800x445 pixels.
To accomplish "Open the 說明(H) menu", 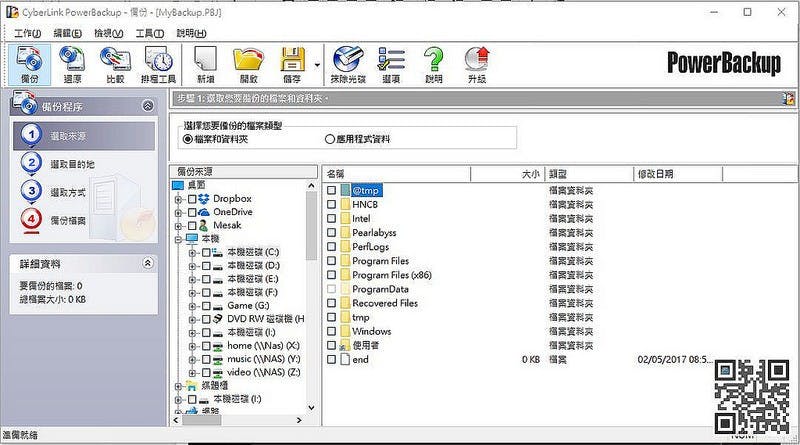I will pos(191,33).
